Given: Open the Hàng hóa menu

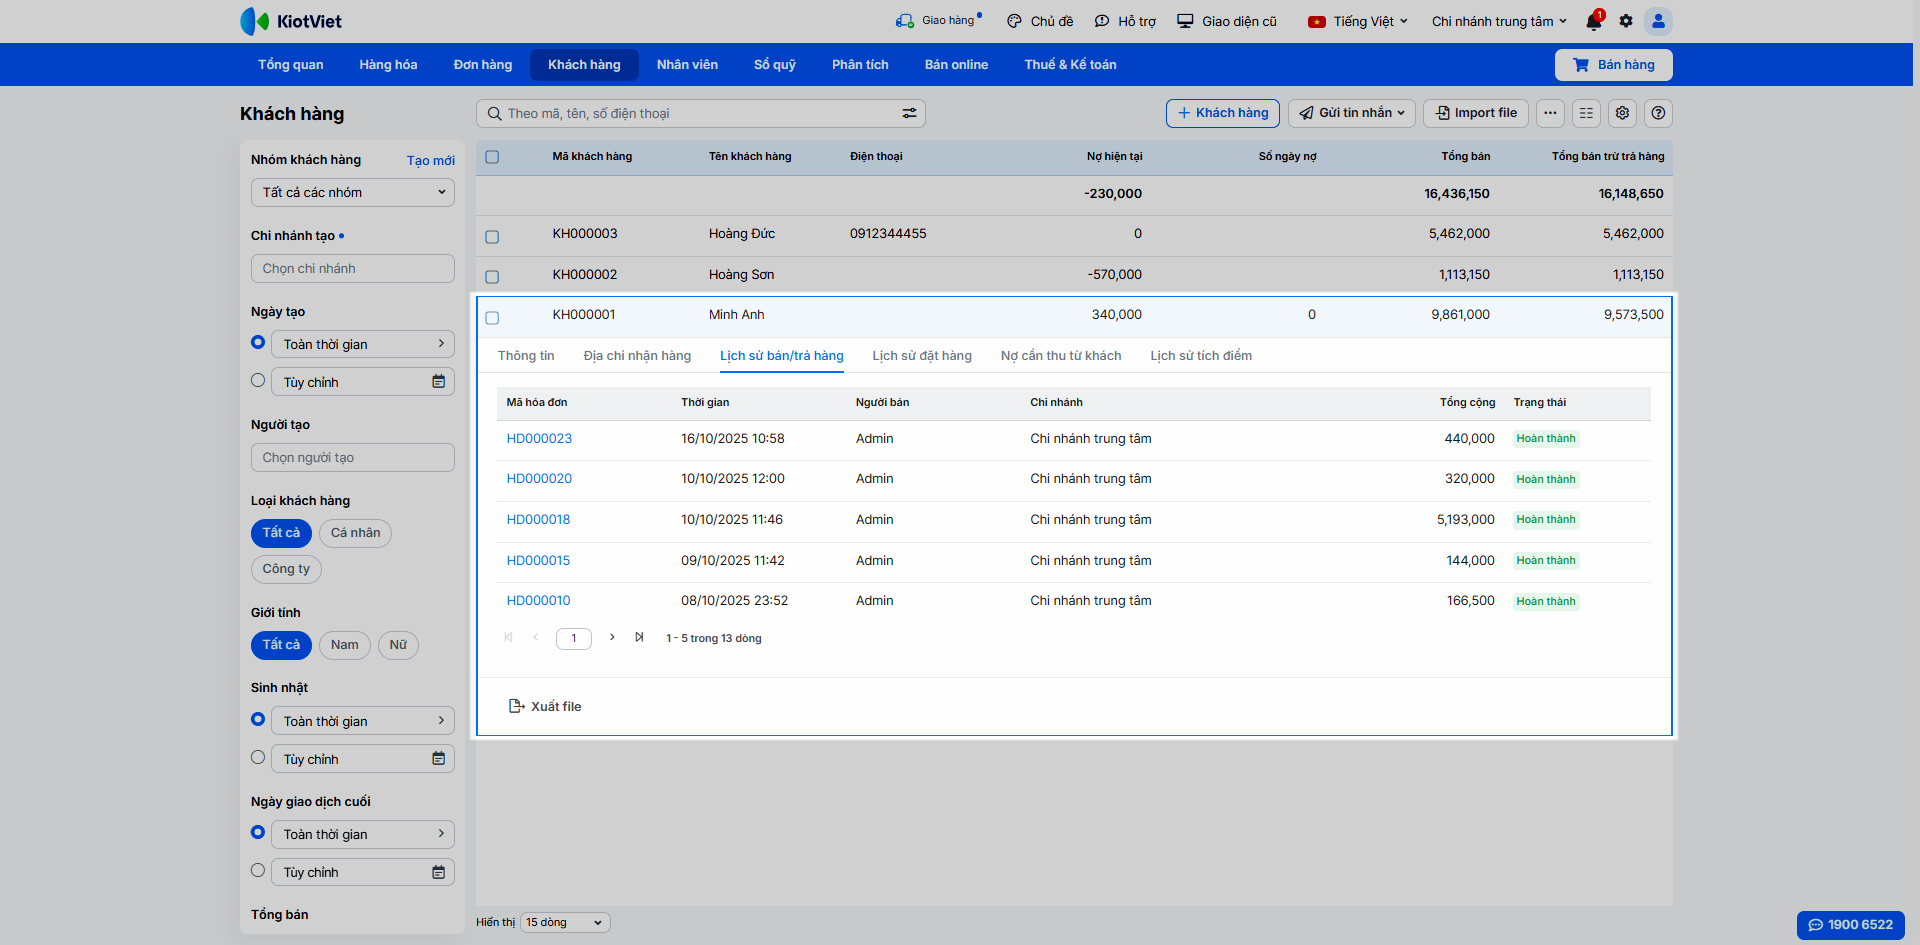Looking at the screenshot, I should 388,65.
